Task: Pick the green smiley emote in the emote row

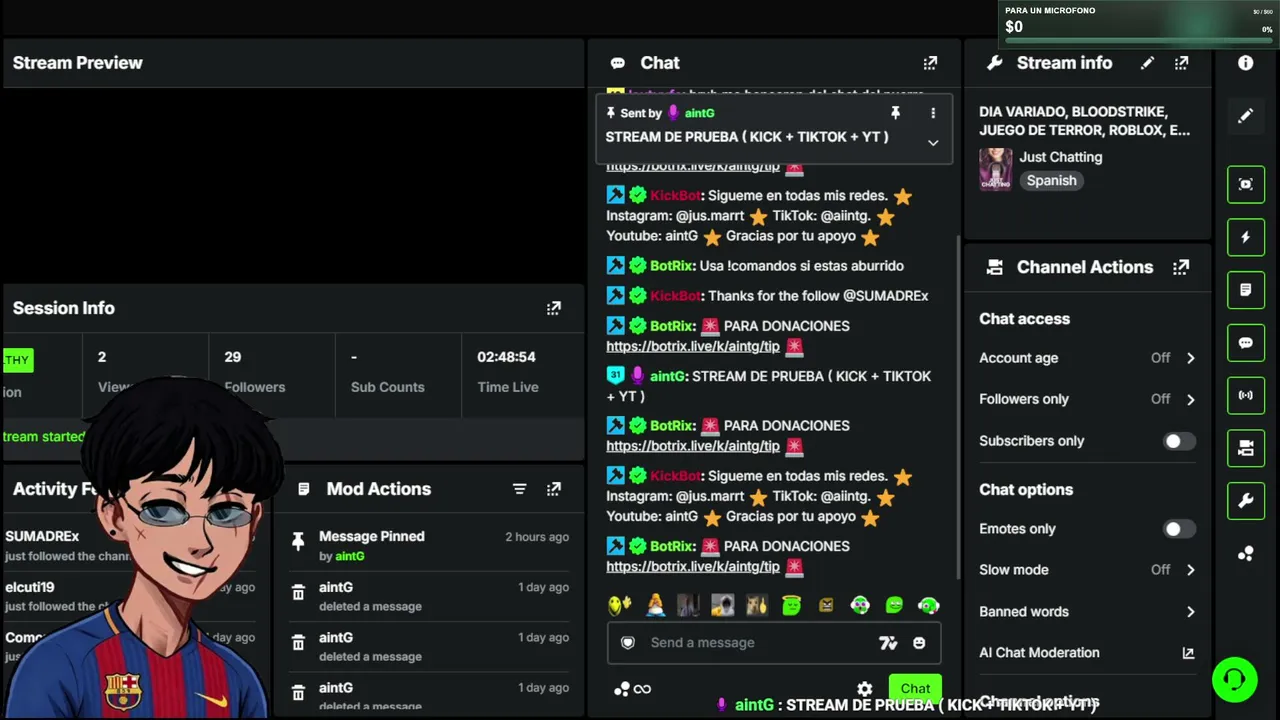Action: click(894, 605)
